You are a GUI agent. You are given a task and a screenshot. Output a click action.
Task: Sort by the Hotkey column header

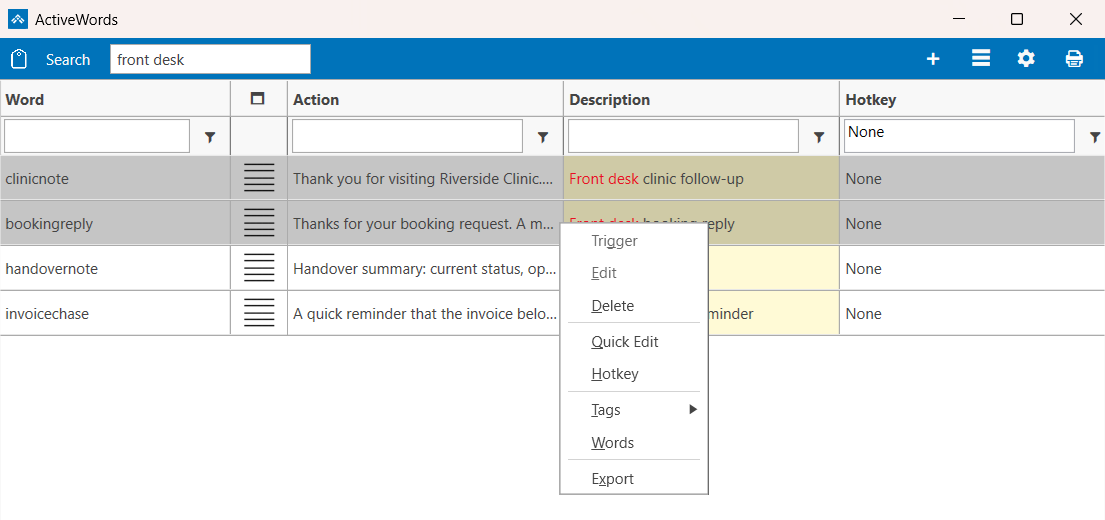point(972,99)
